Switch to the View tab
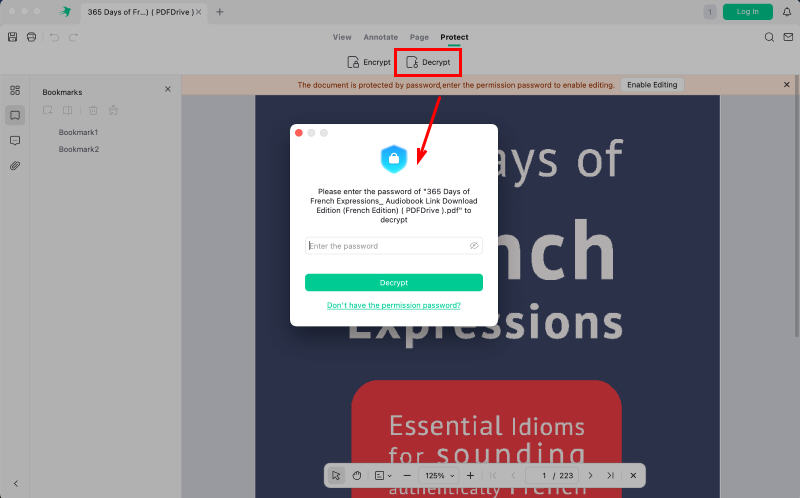 click(342, 37)
